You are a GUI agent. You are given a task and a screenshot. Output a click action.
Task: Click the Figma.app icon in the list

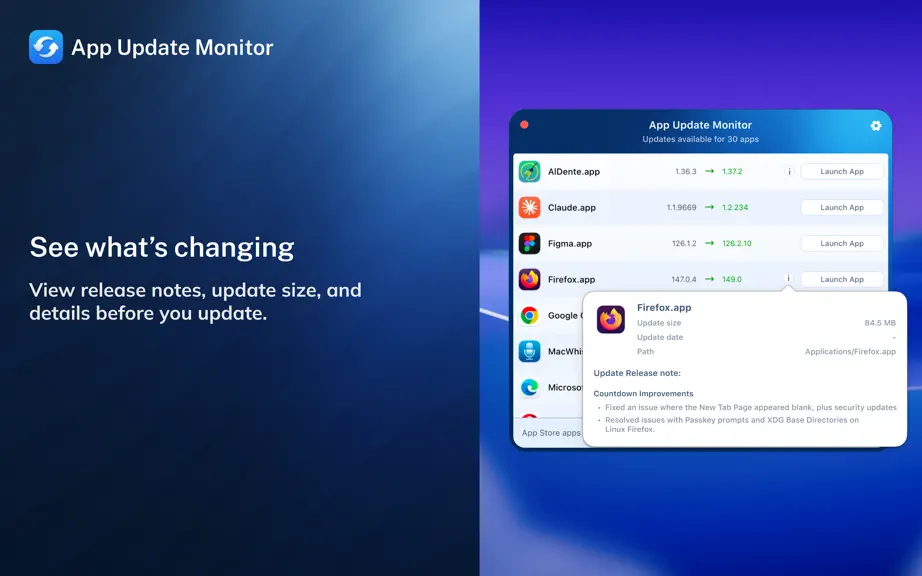coord(529,243)
